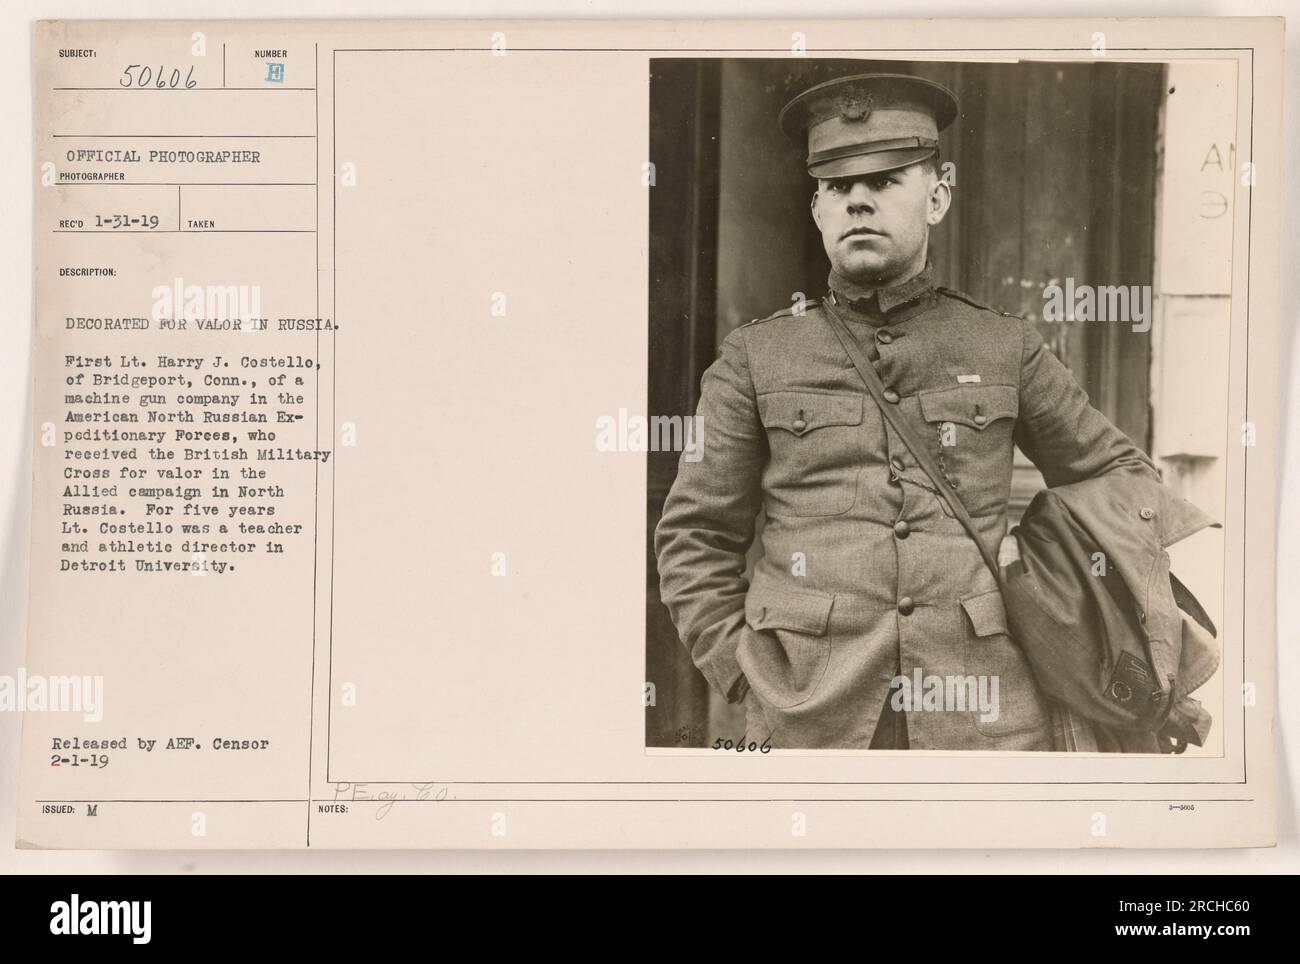Click the "DESCRIPTION:" label

click(87, 271)
